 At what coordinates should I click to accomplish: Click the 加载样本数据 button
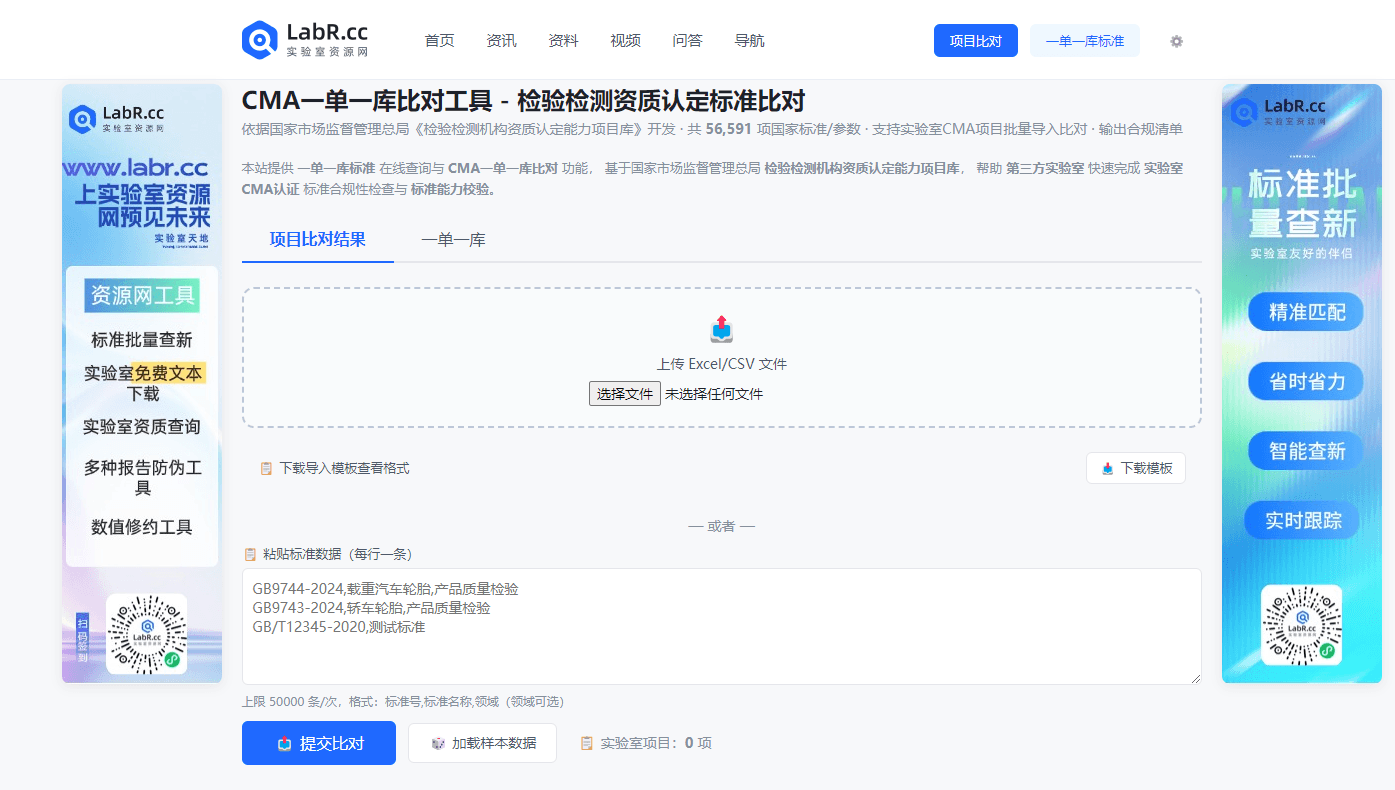(x=482, y=743)
